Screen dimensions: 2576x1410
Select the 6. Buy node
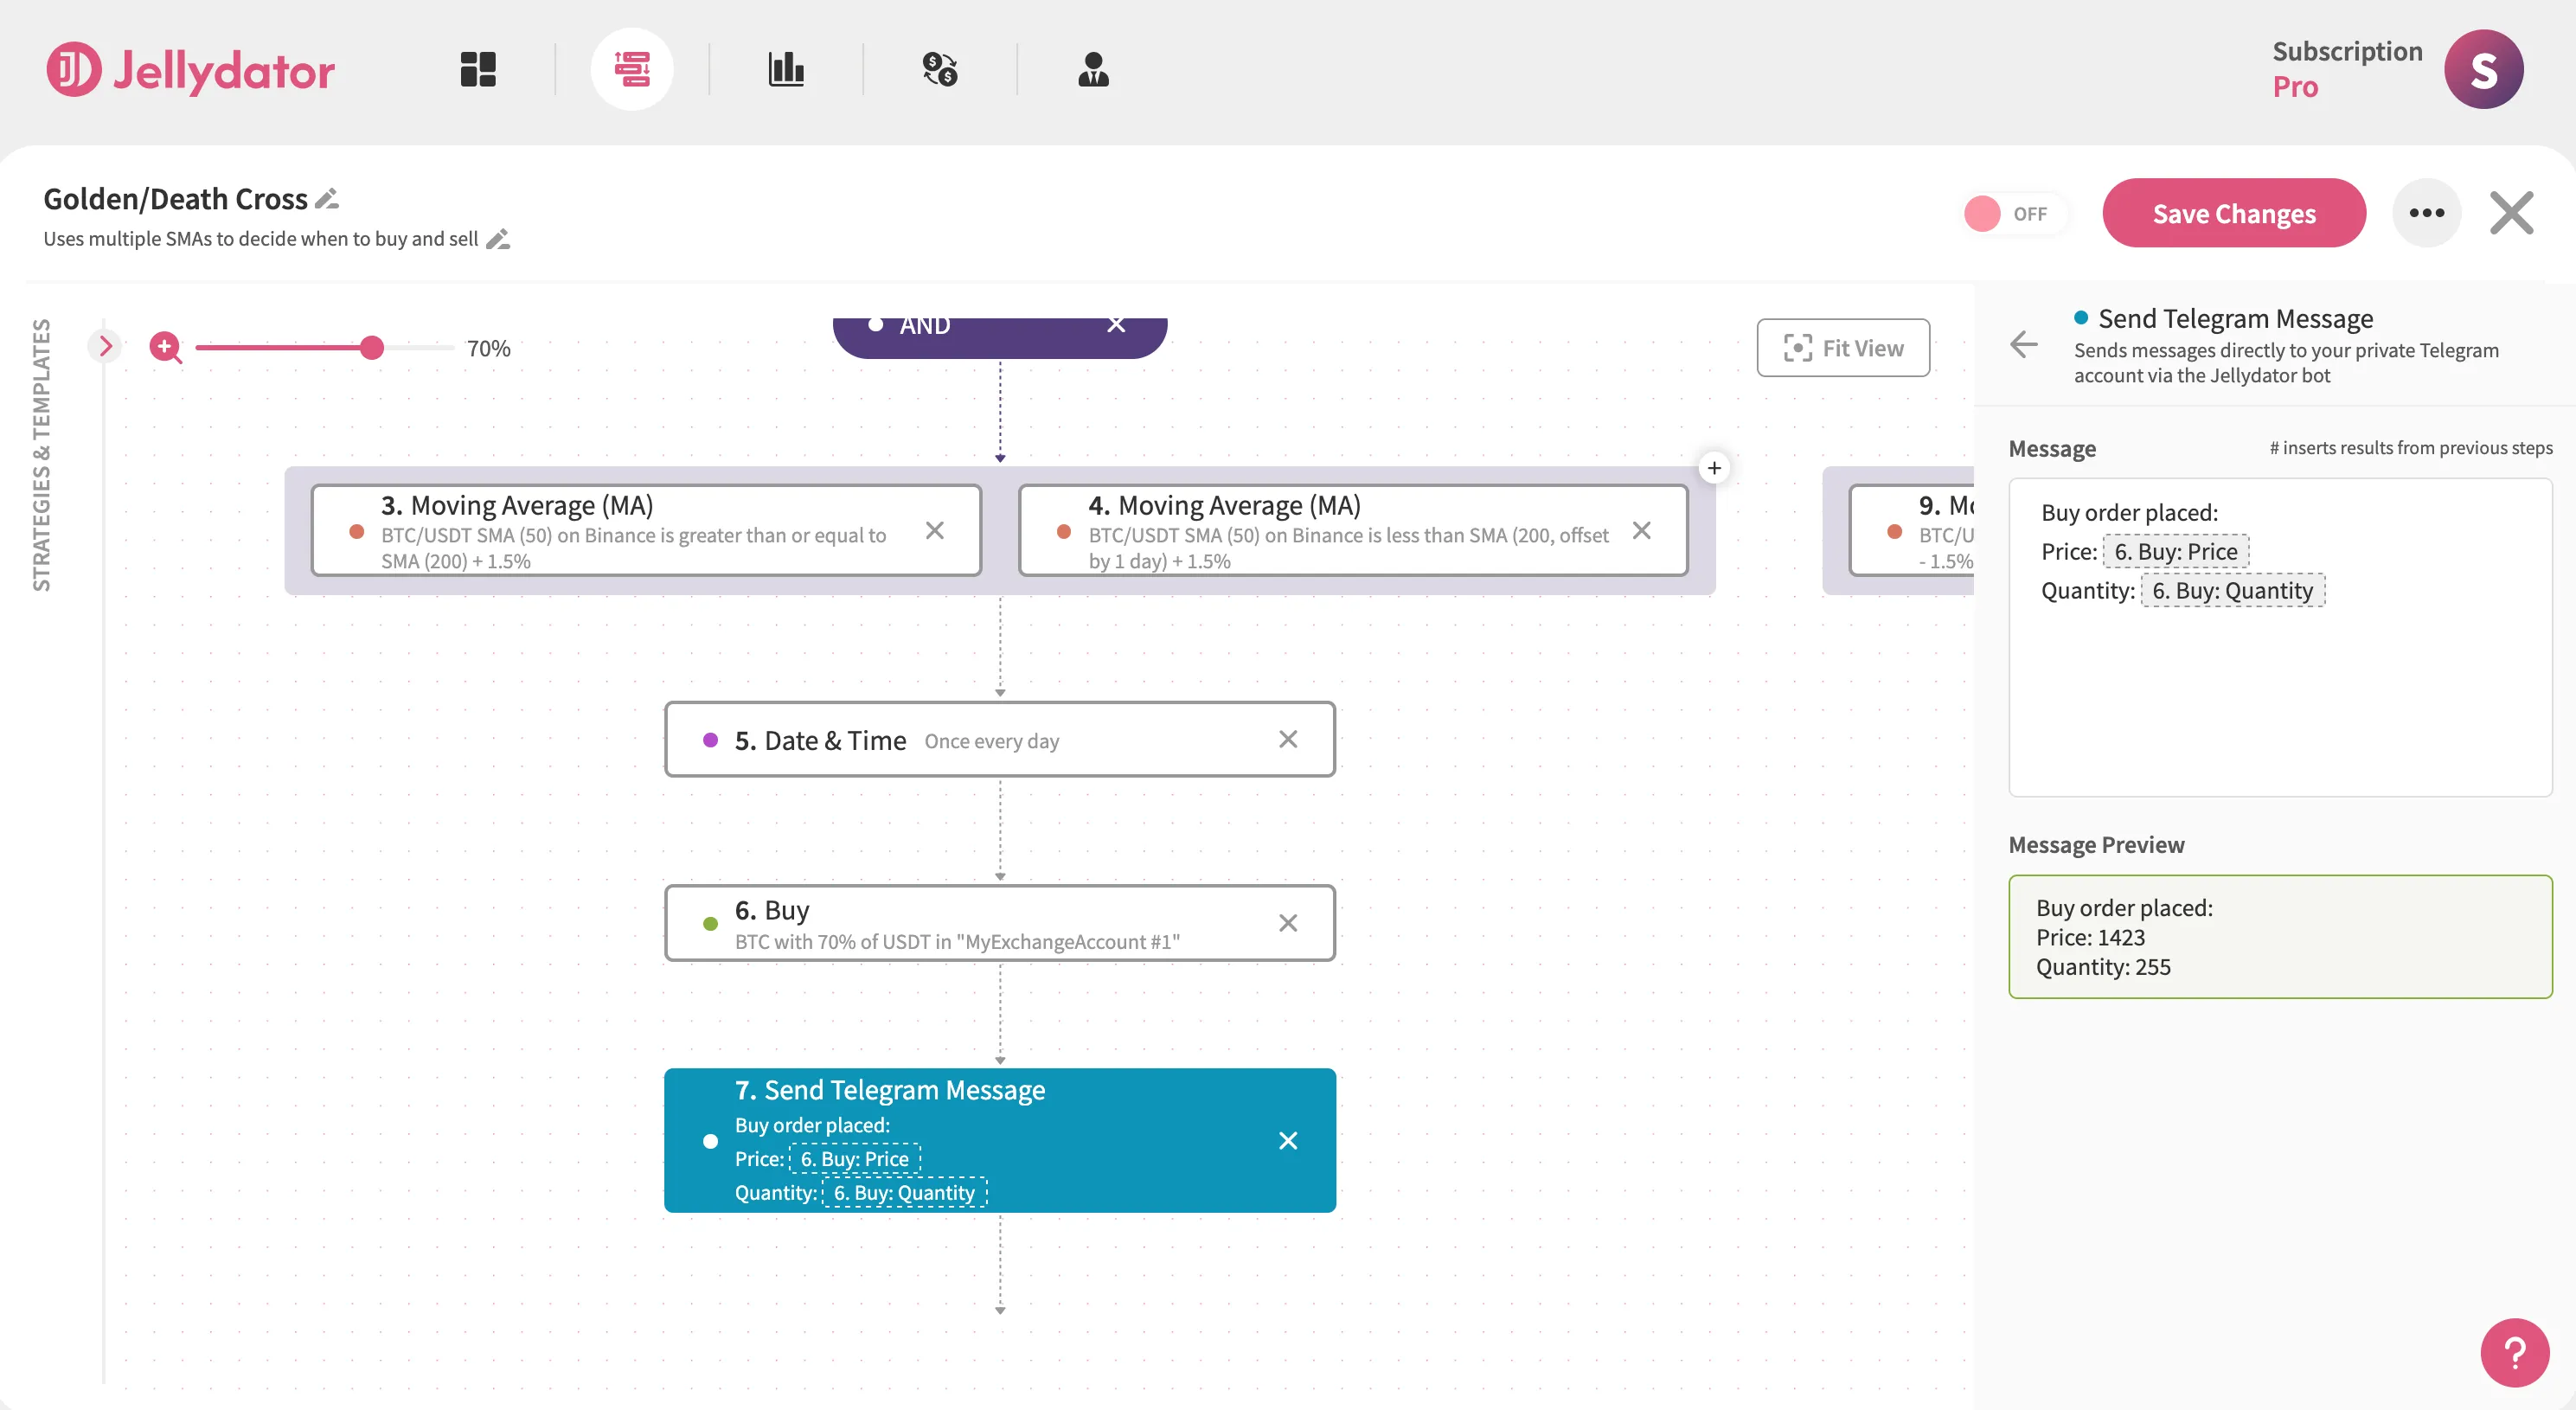[x=999, y=923]
